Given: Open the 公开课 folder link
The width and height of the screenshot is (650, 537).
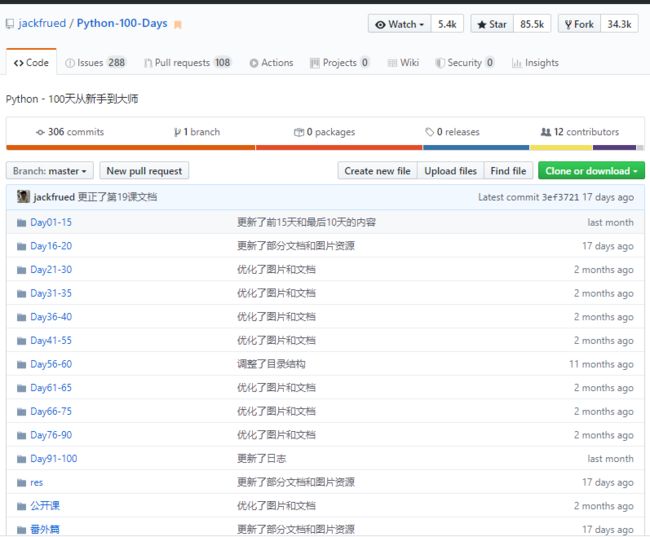Looking at the screenshot, I should coord(45,506).
